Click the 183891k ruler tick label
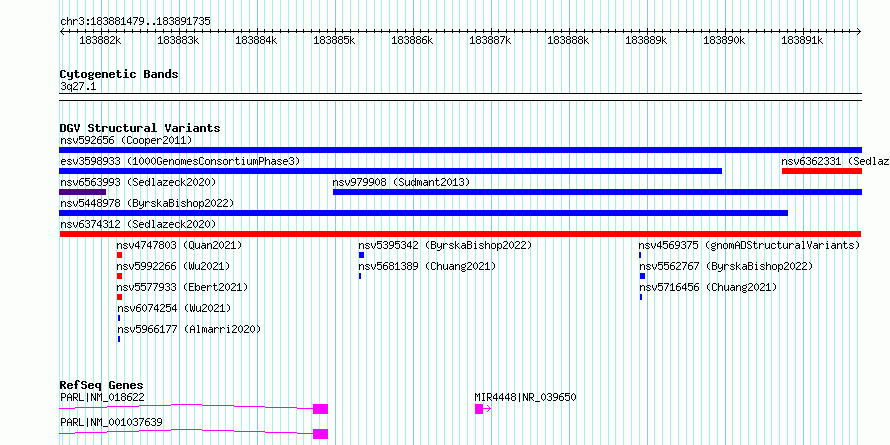 tap(802, 40)
